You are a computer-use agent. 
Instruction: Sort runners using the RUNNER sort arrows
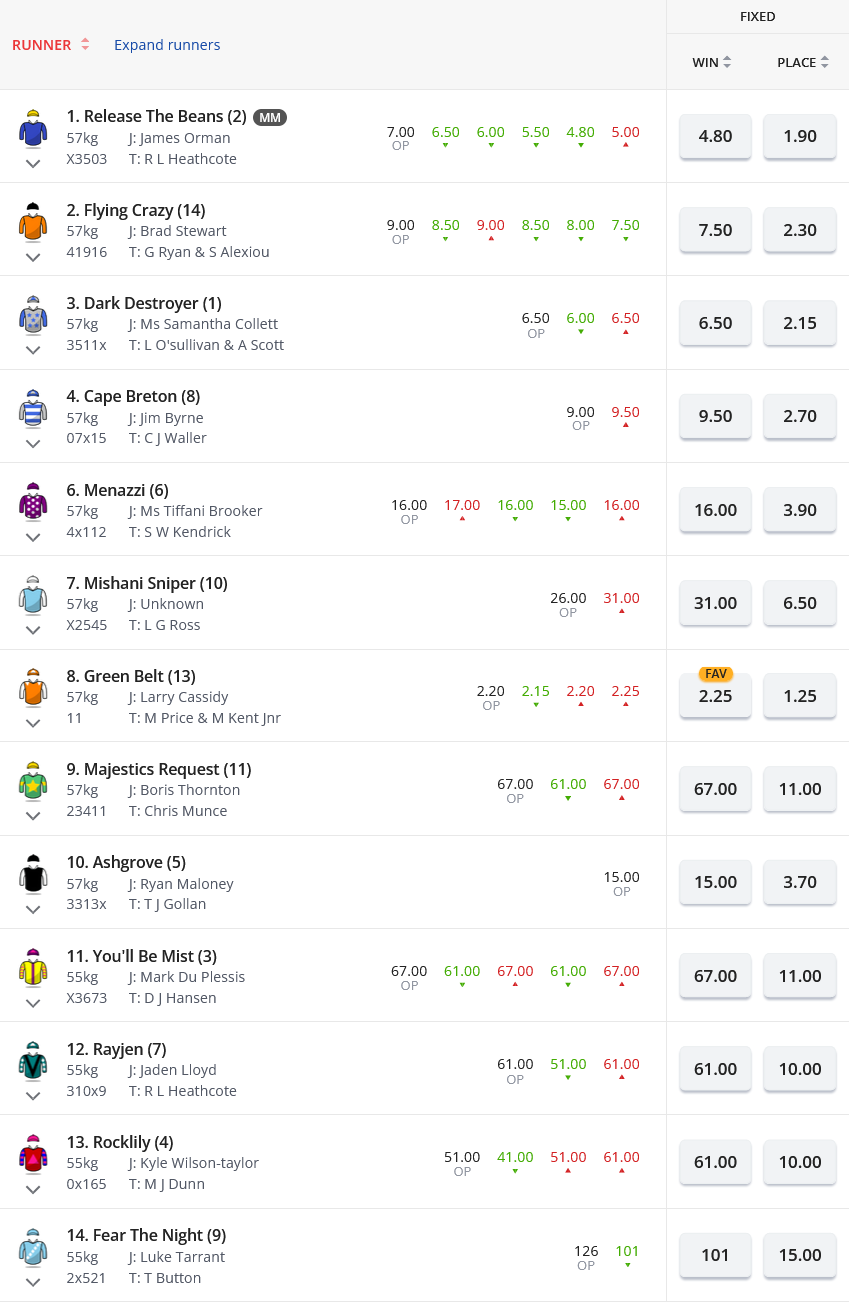85,45
